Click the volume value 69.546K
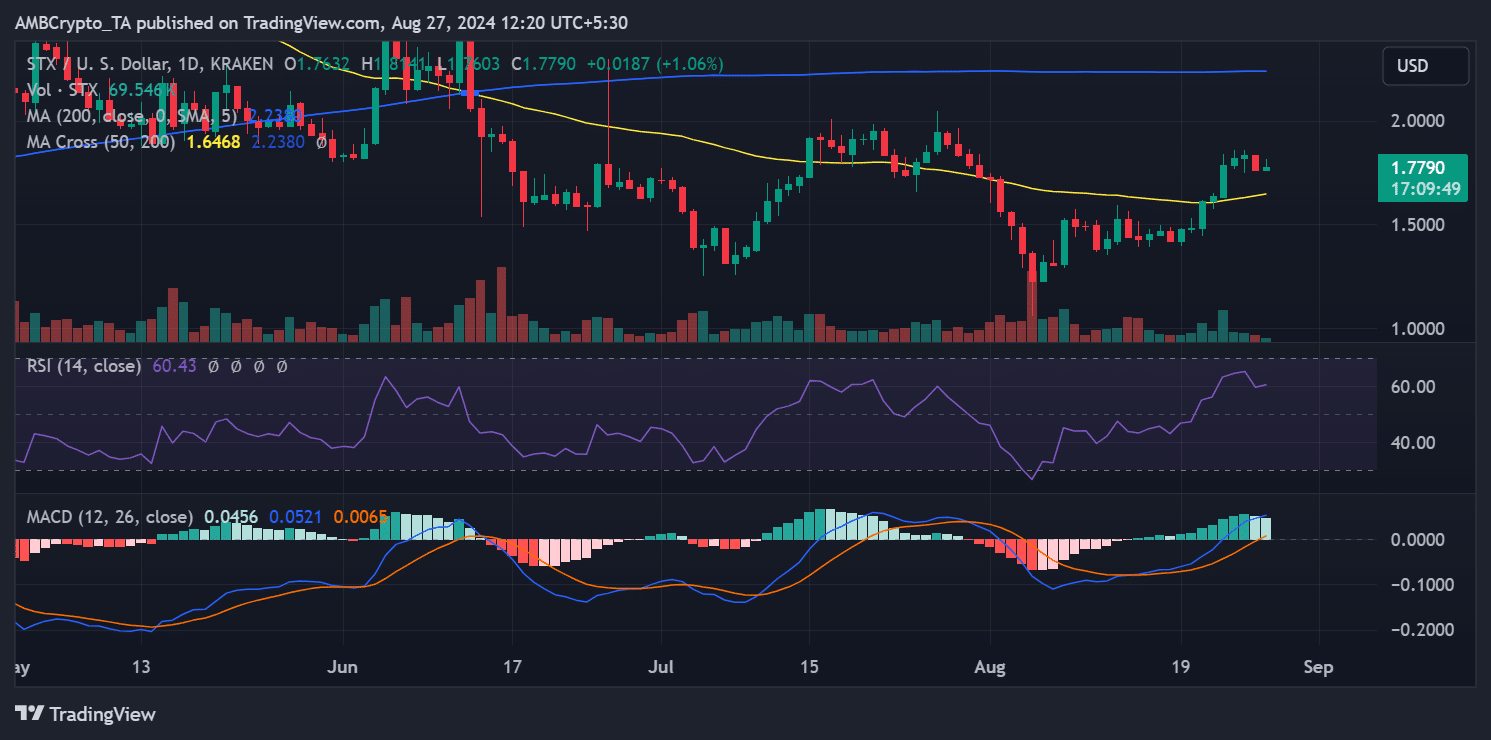 (141, 90)
